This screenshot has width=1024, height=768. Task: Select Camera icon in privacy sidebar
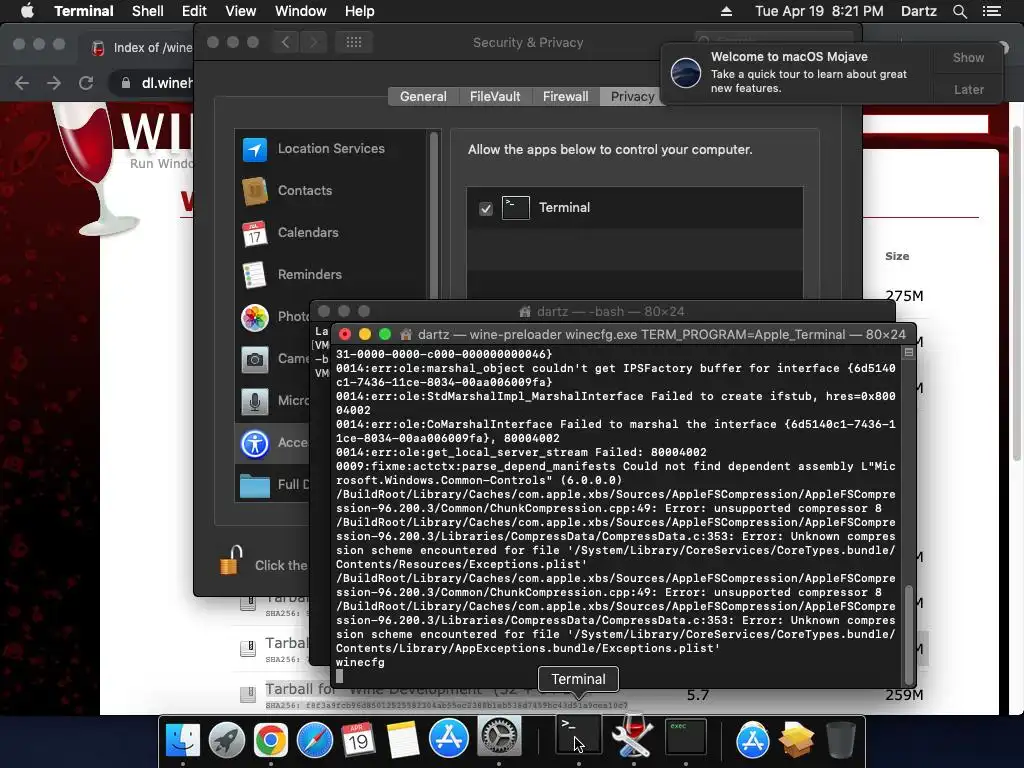[255, 359]
